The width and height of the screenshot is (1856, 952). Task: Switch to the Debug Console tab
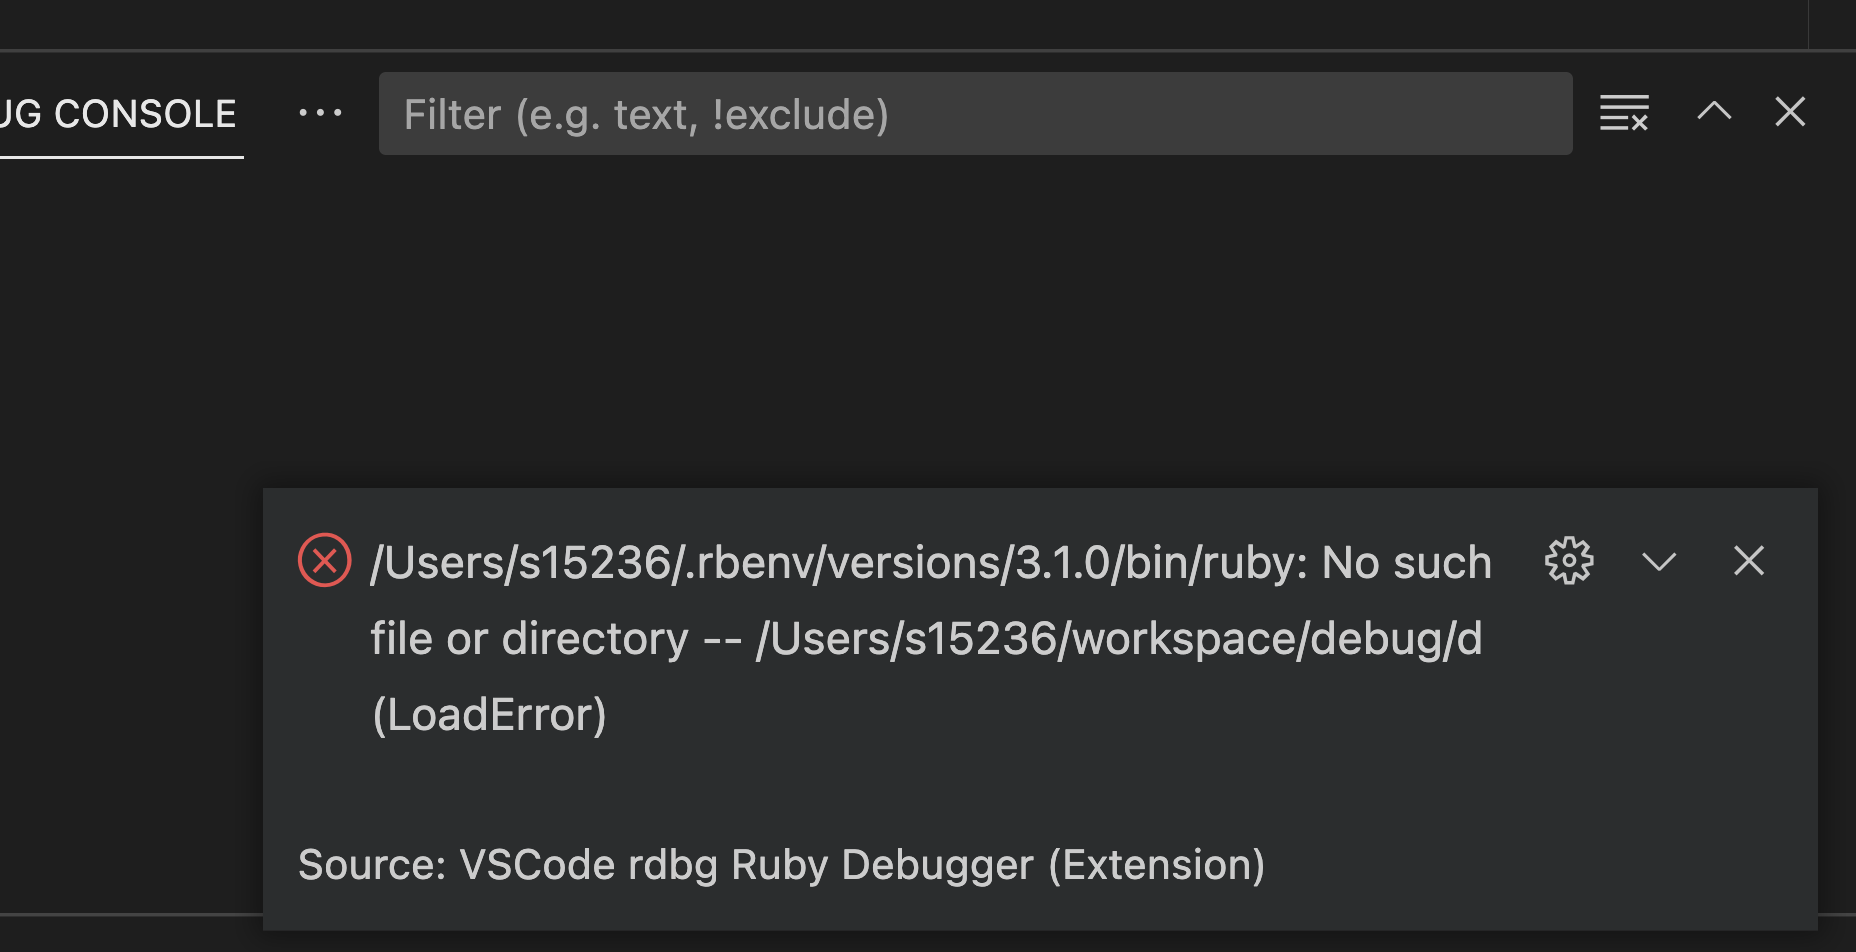pyautogui.click(x=120, y=114)
